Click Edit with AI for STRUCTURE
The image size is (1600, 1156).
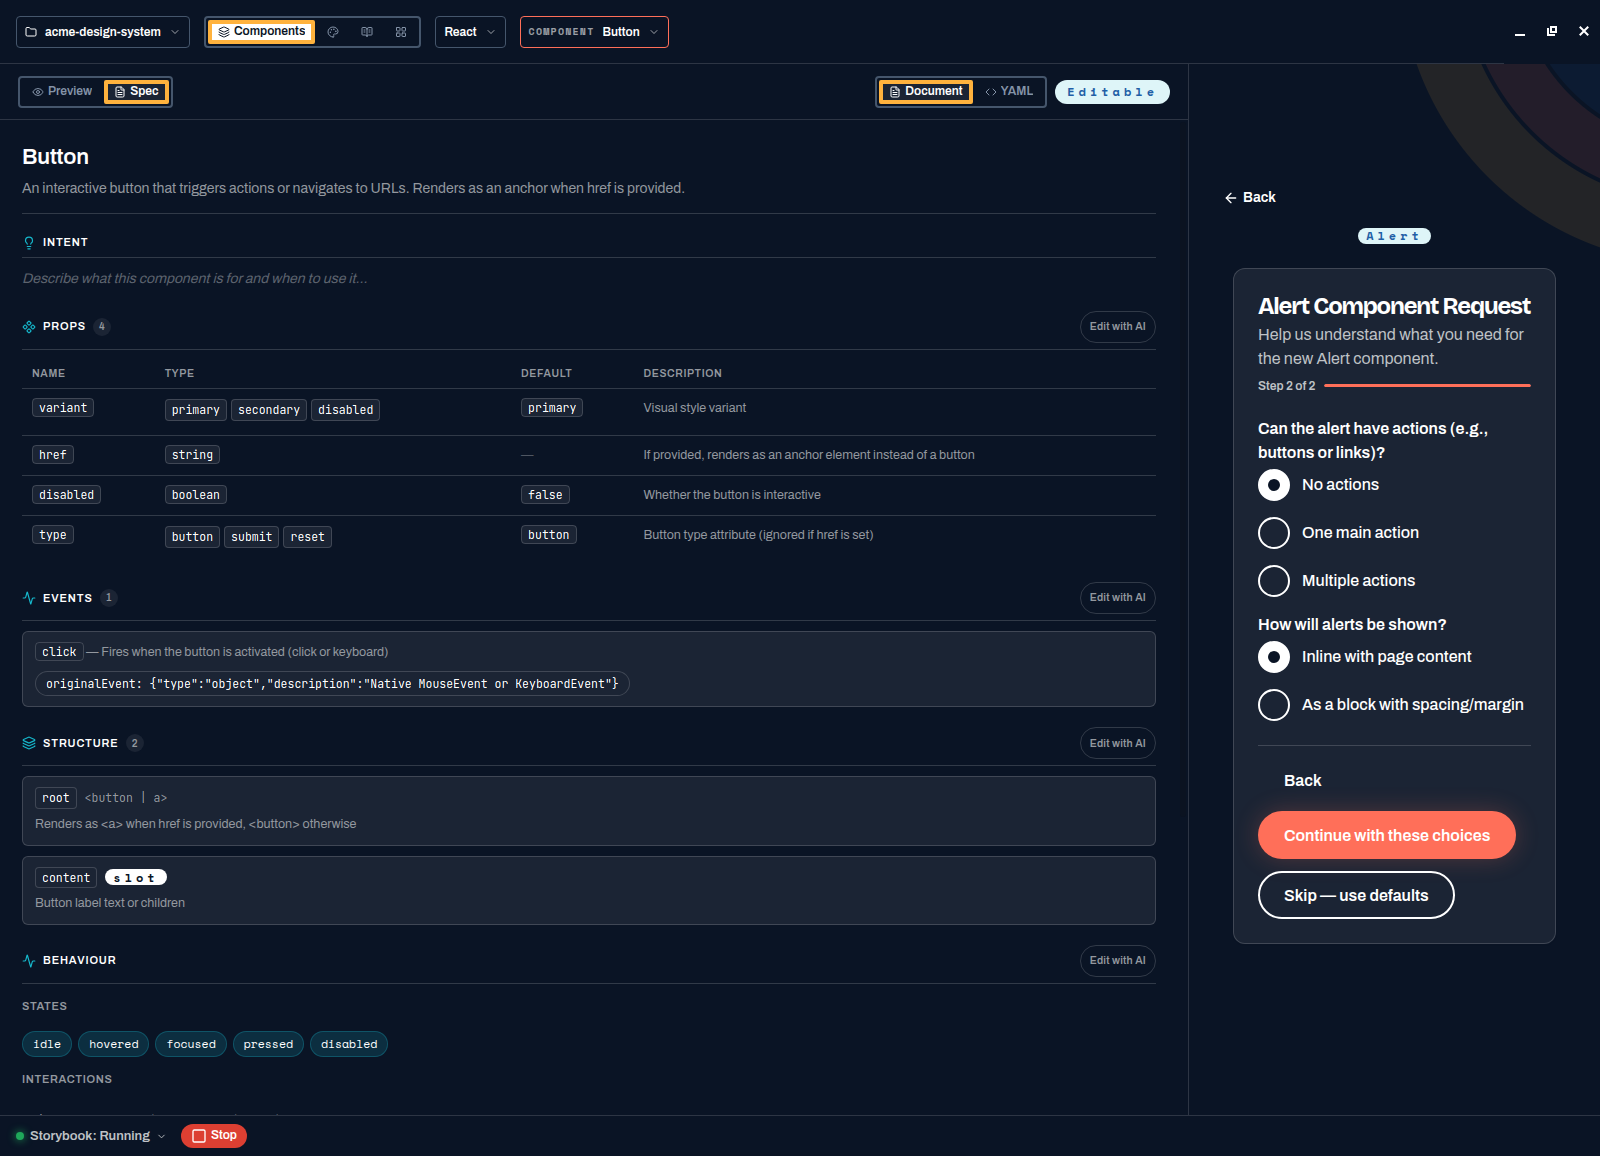tap(1118, 743)
